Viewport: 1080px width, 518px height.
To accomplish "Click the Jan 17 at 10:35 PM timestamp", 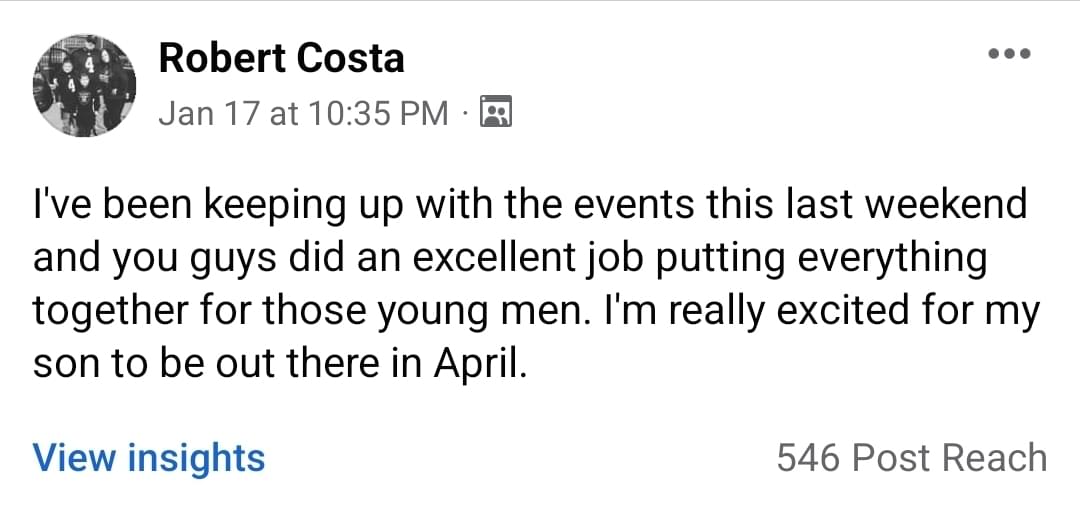I will 303,113.
